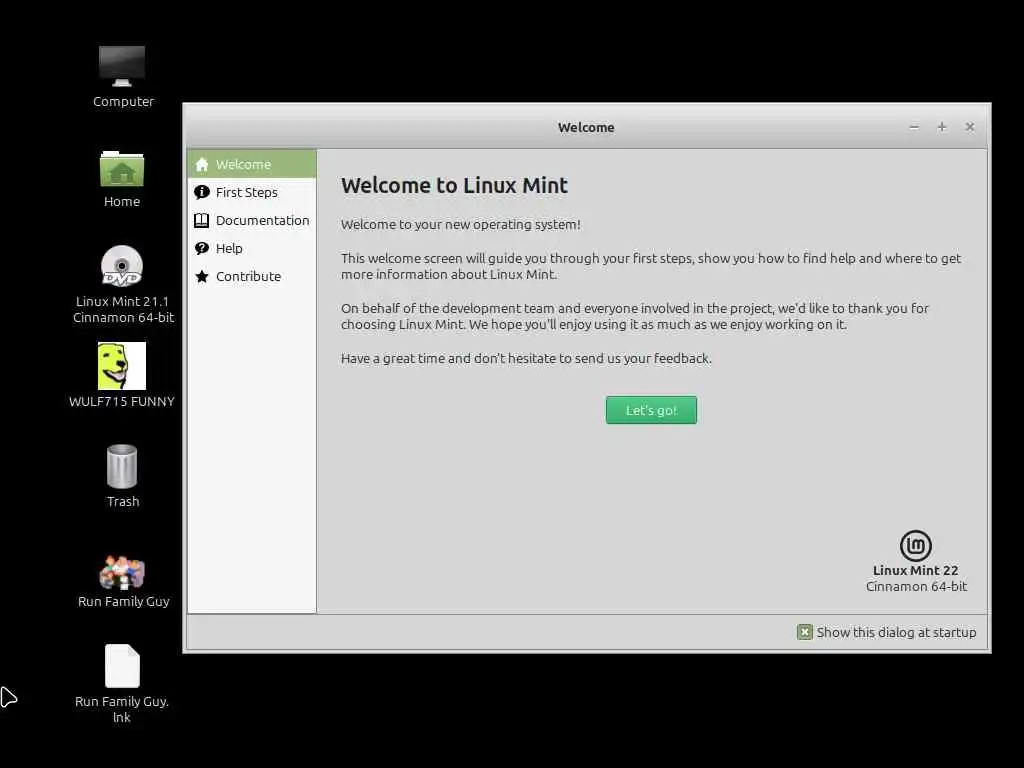Select the Run Family Guy.lnk file icon
This screenshot has height=768, width=1024.
(122, 666)
